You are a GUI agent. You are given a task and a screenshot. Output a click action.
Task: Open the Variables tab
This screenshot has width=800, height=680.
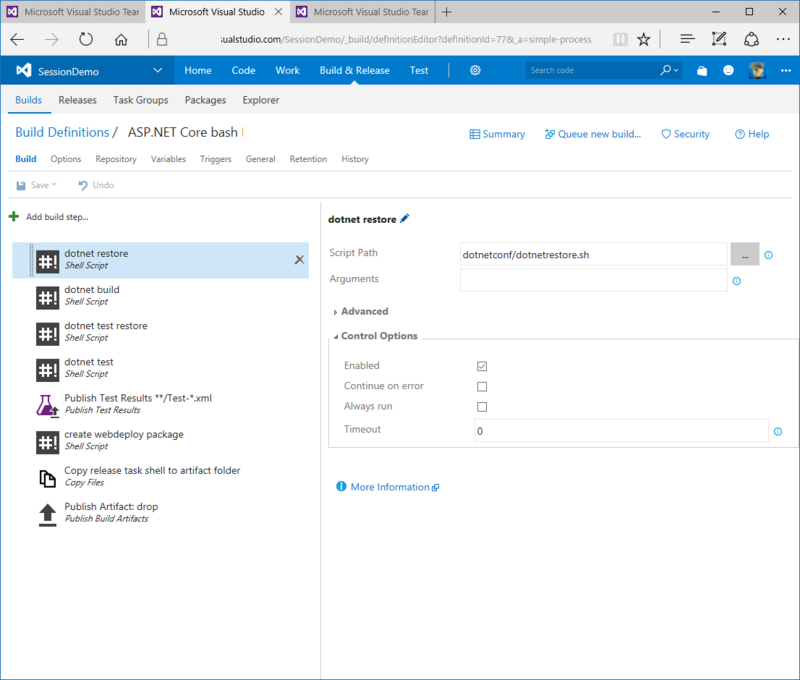point(168,159)
